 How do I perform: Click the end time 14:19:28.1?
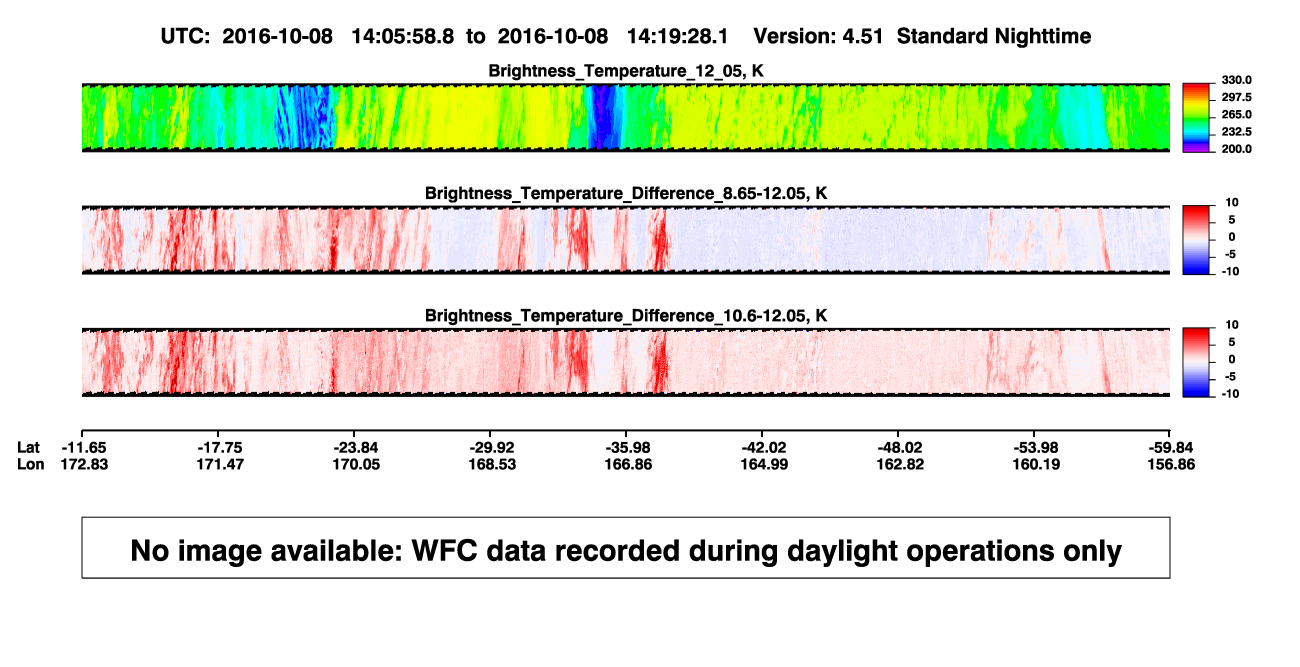tap(677, 36)
